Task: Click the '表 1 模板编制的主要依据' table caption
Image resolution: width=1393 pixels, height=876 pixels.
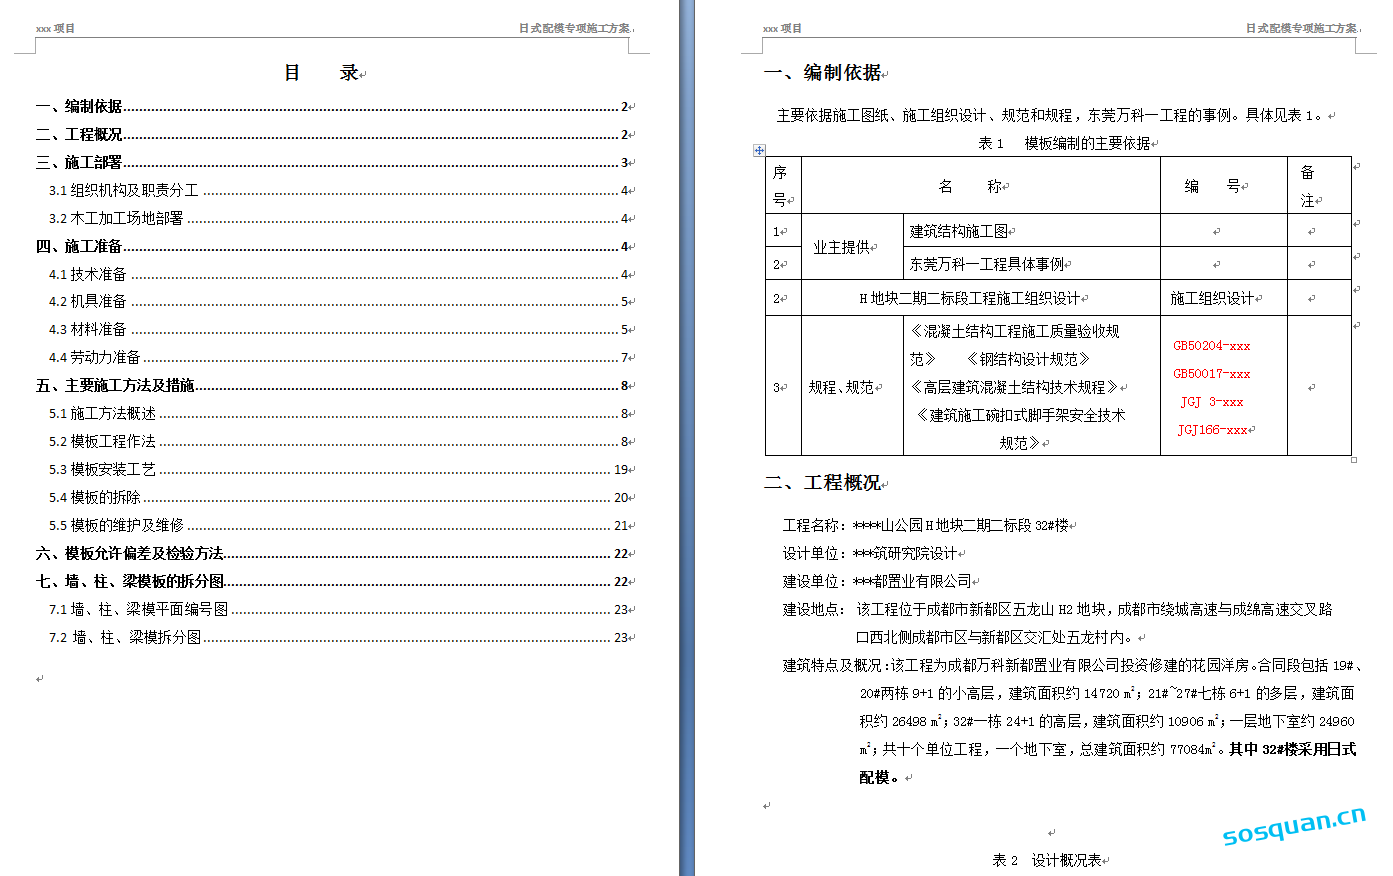Action: [x=1065, y=143]
